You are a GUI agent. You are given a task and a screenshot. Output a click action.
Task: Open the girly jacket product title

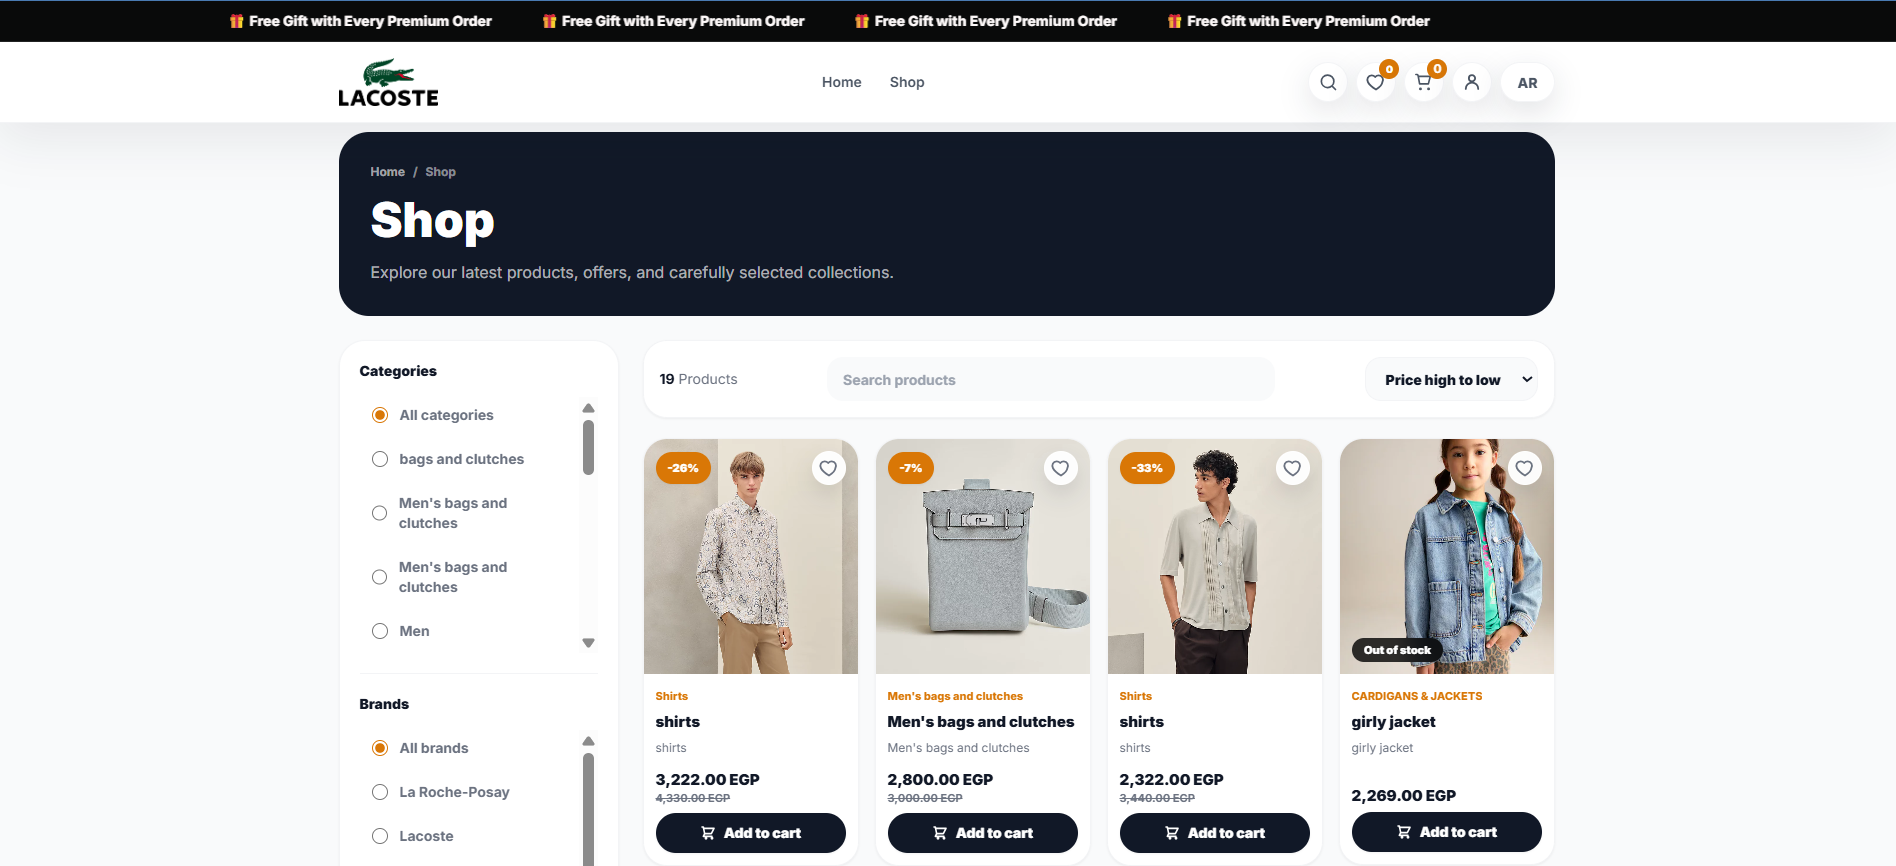[x=1393, y=722]
